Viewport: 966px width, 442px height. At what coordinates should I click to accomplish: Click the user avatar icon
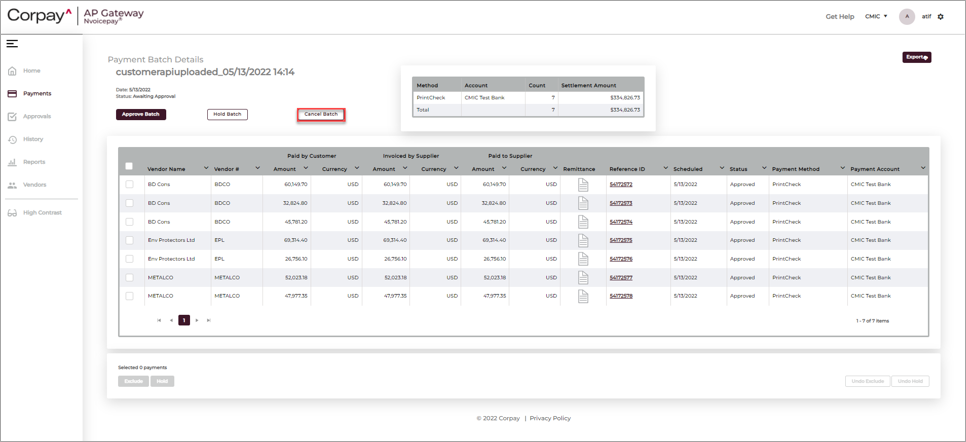907,17
